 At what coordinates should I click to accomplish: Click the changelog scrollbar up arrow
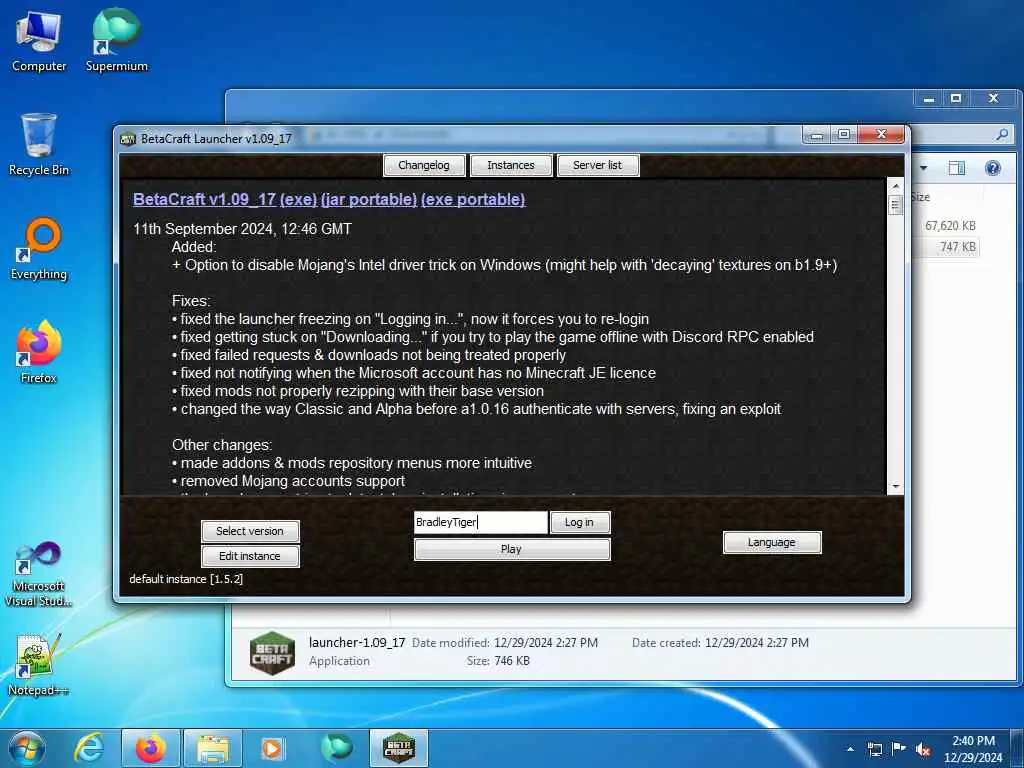895,186
